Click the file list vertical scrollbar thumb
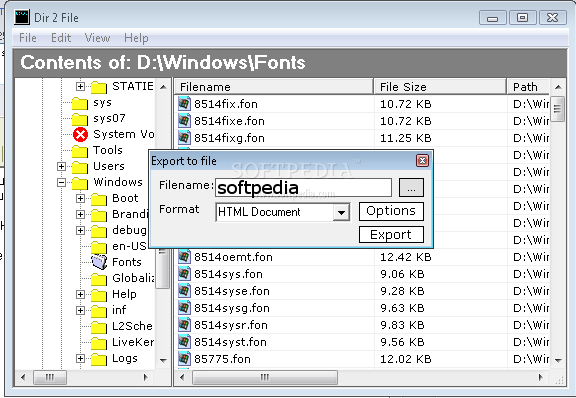The height and width of the screenshot is (398, 576). click(x=558, y=109)
